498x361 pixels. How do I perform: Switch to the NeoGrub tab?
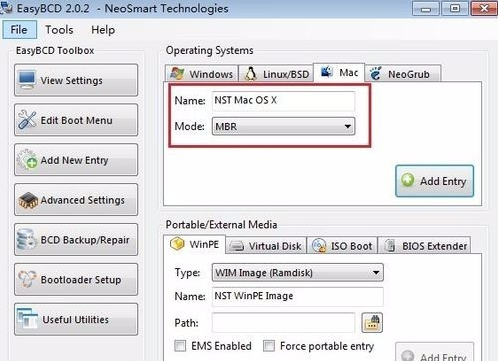(403, 74)
